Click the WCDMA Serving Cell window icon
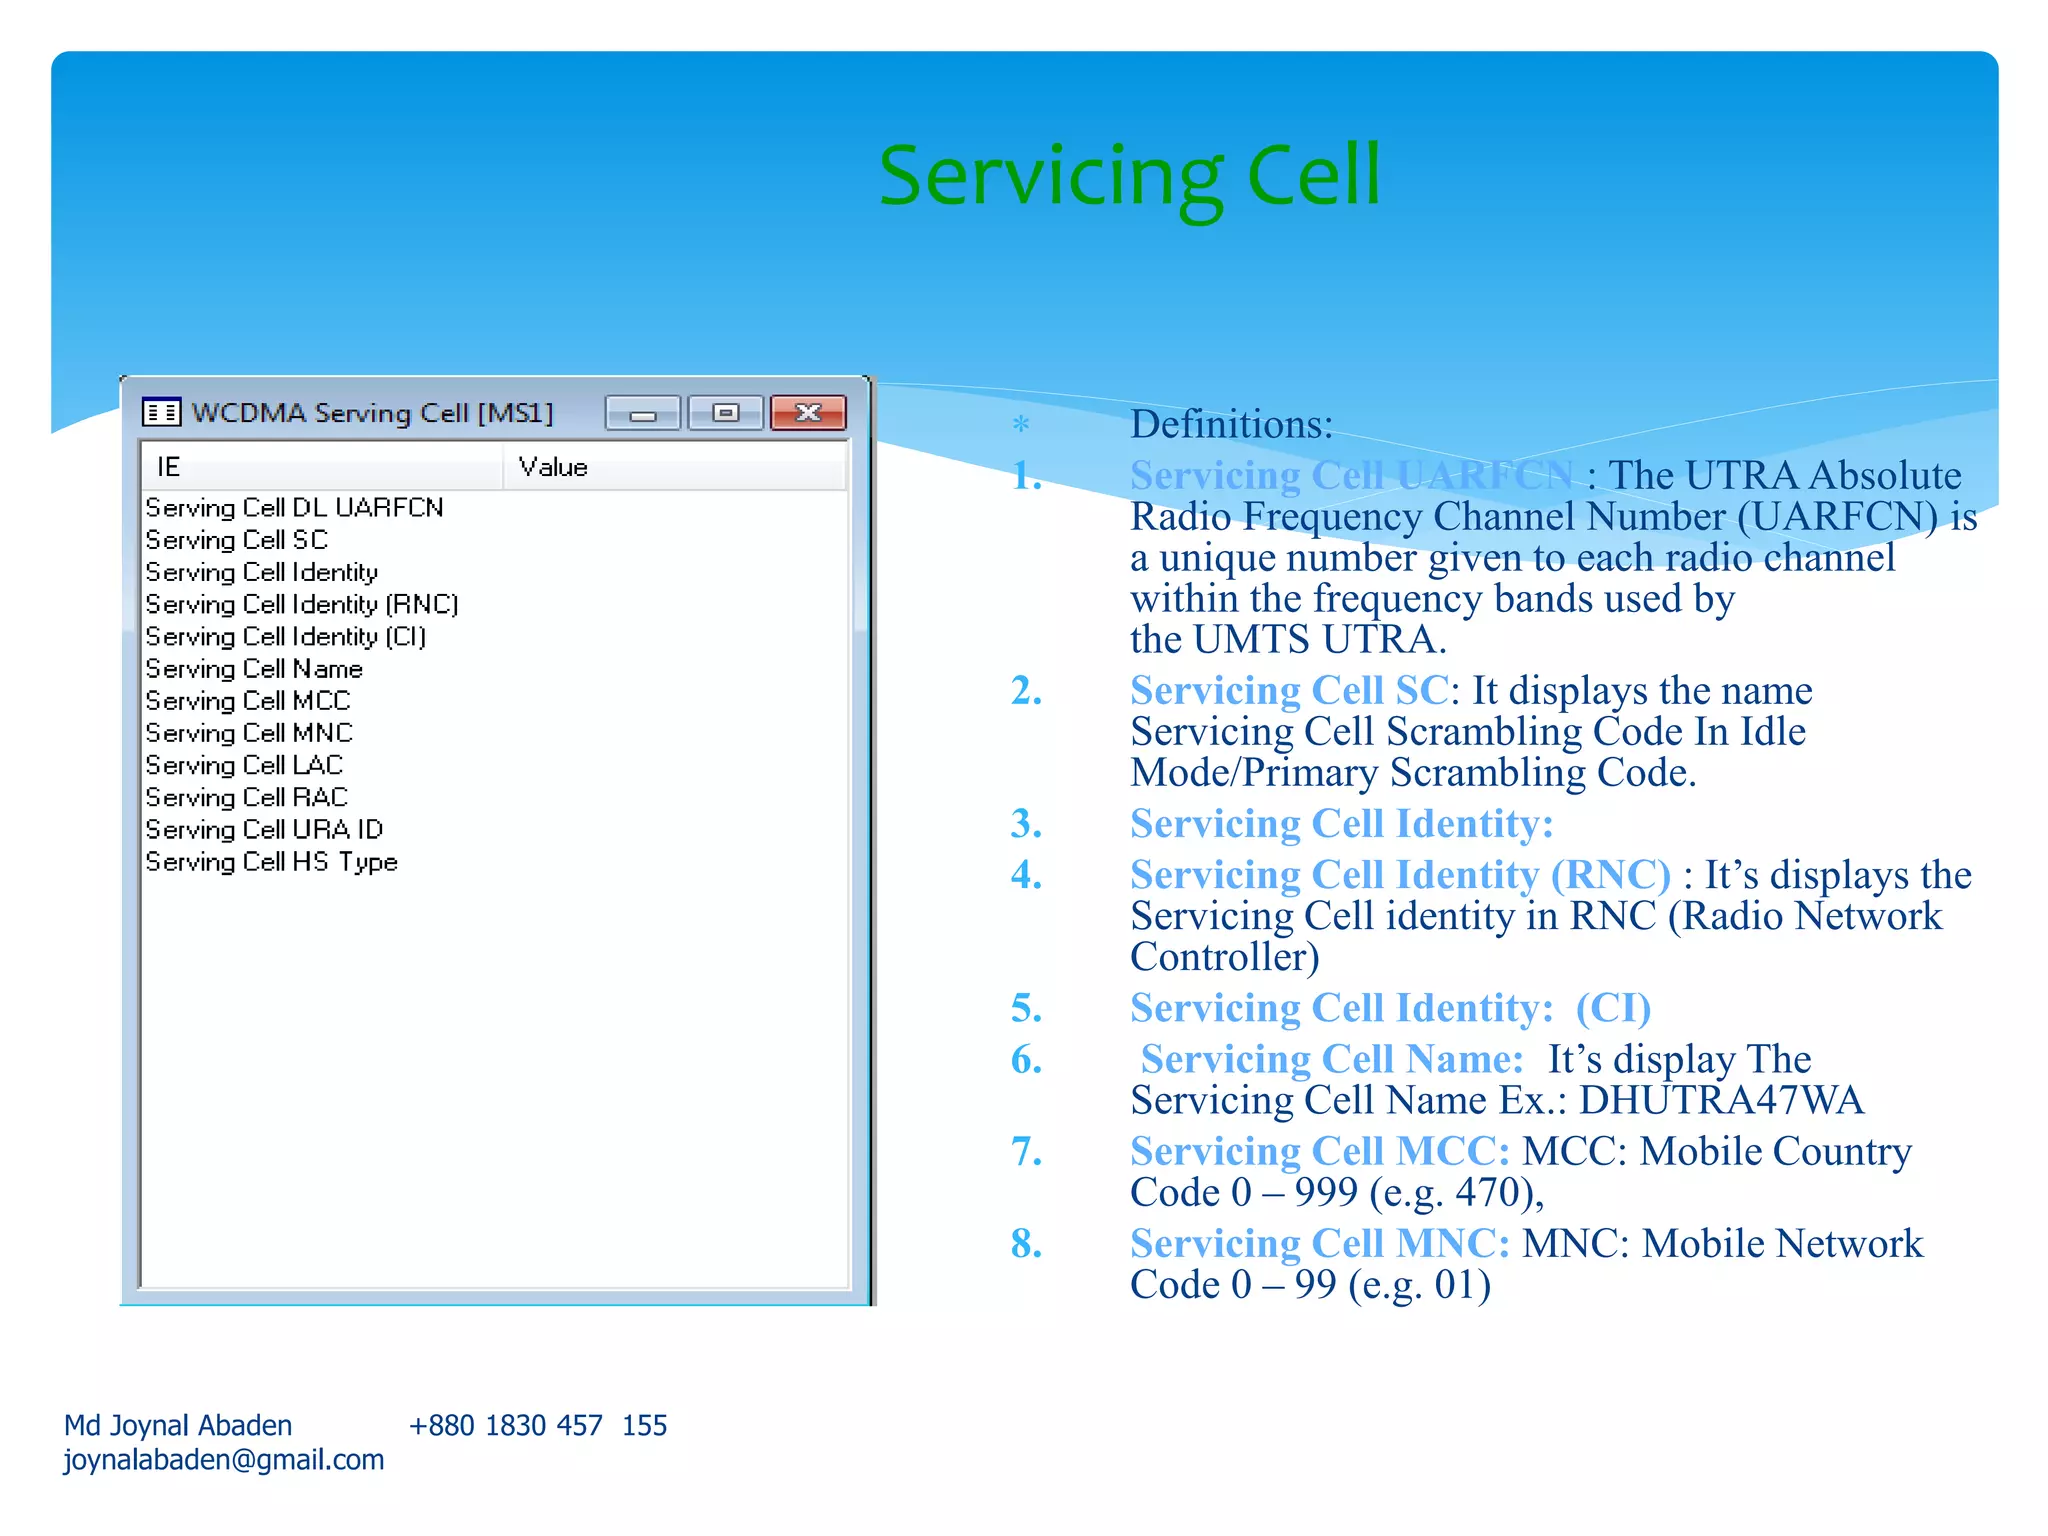Viewport: 2048px width, 1536px height. [161, 412]
